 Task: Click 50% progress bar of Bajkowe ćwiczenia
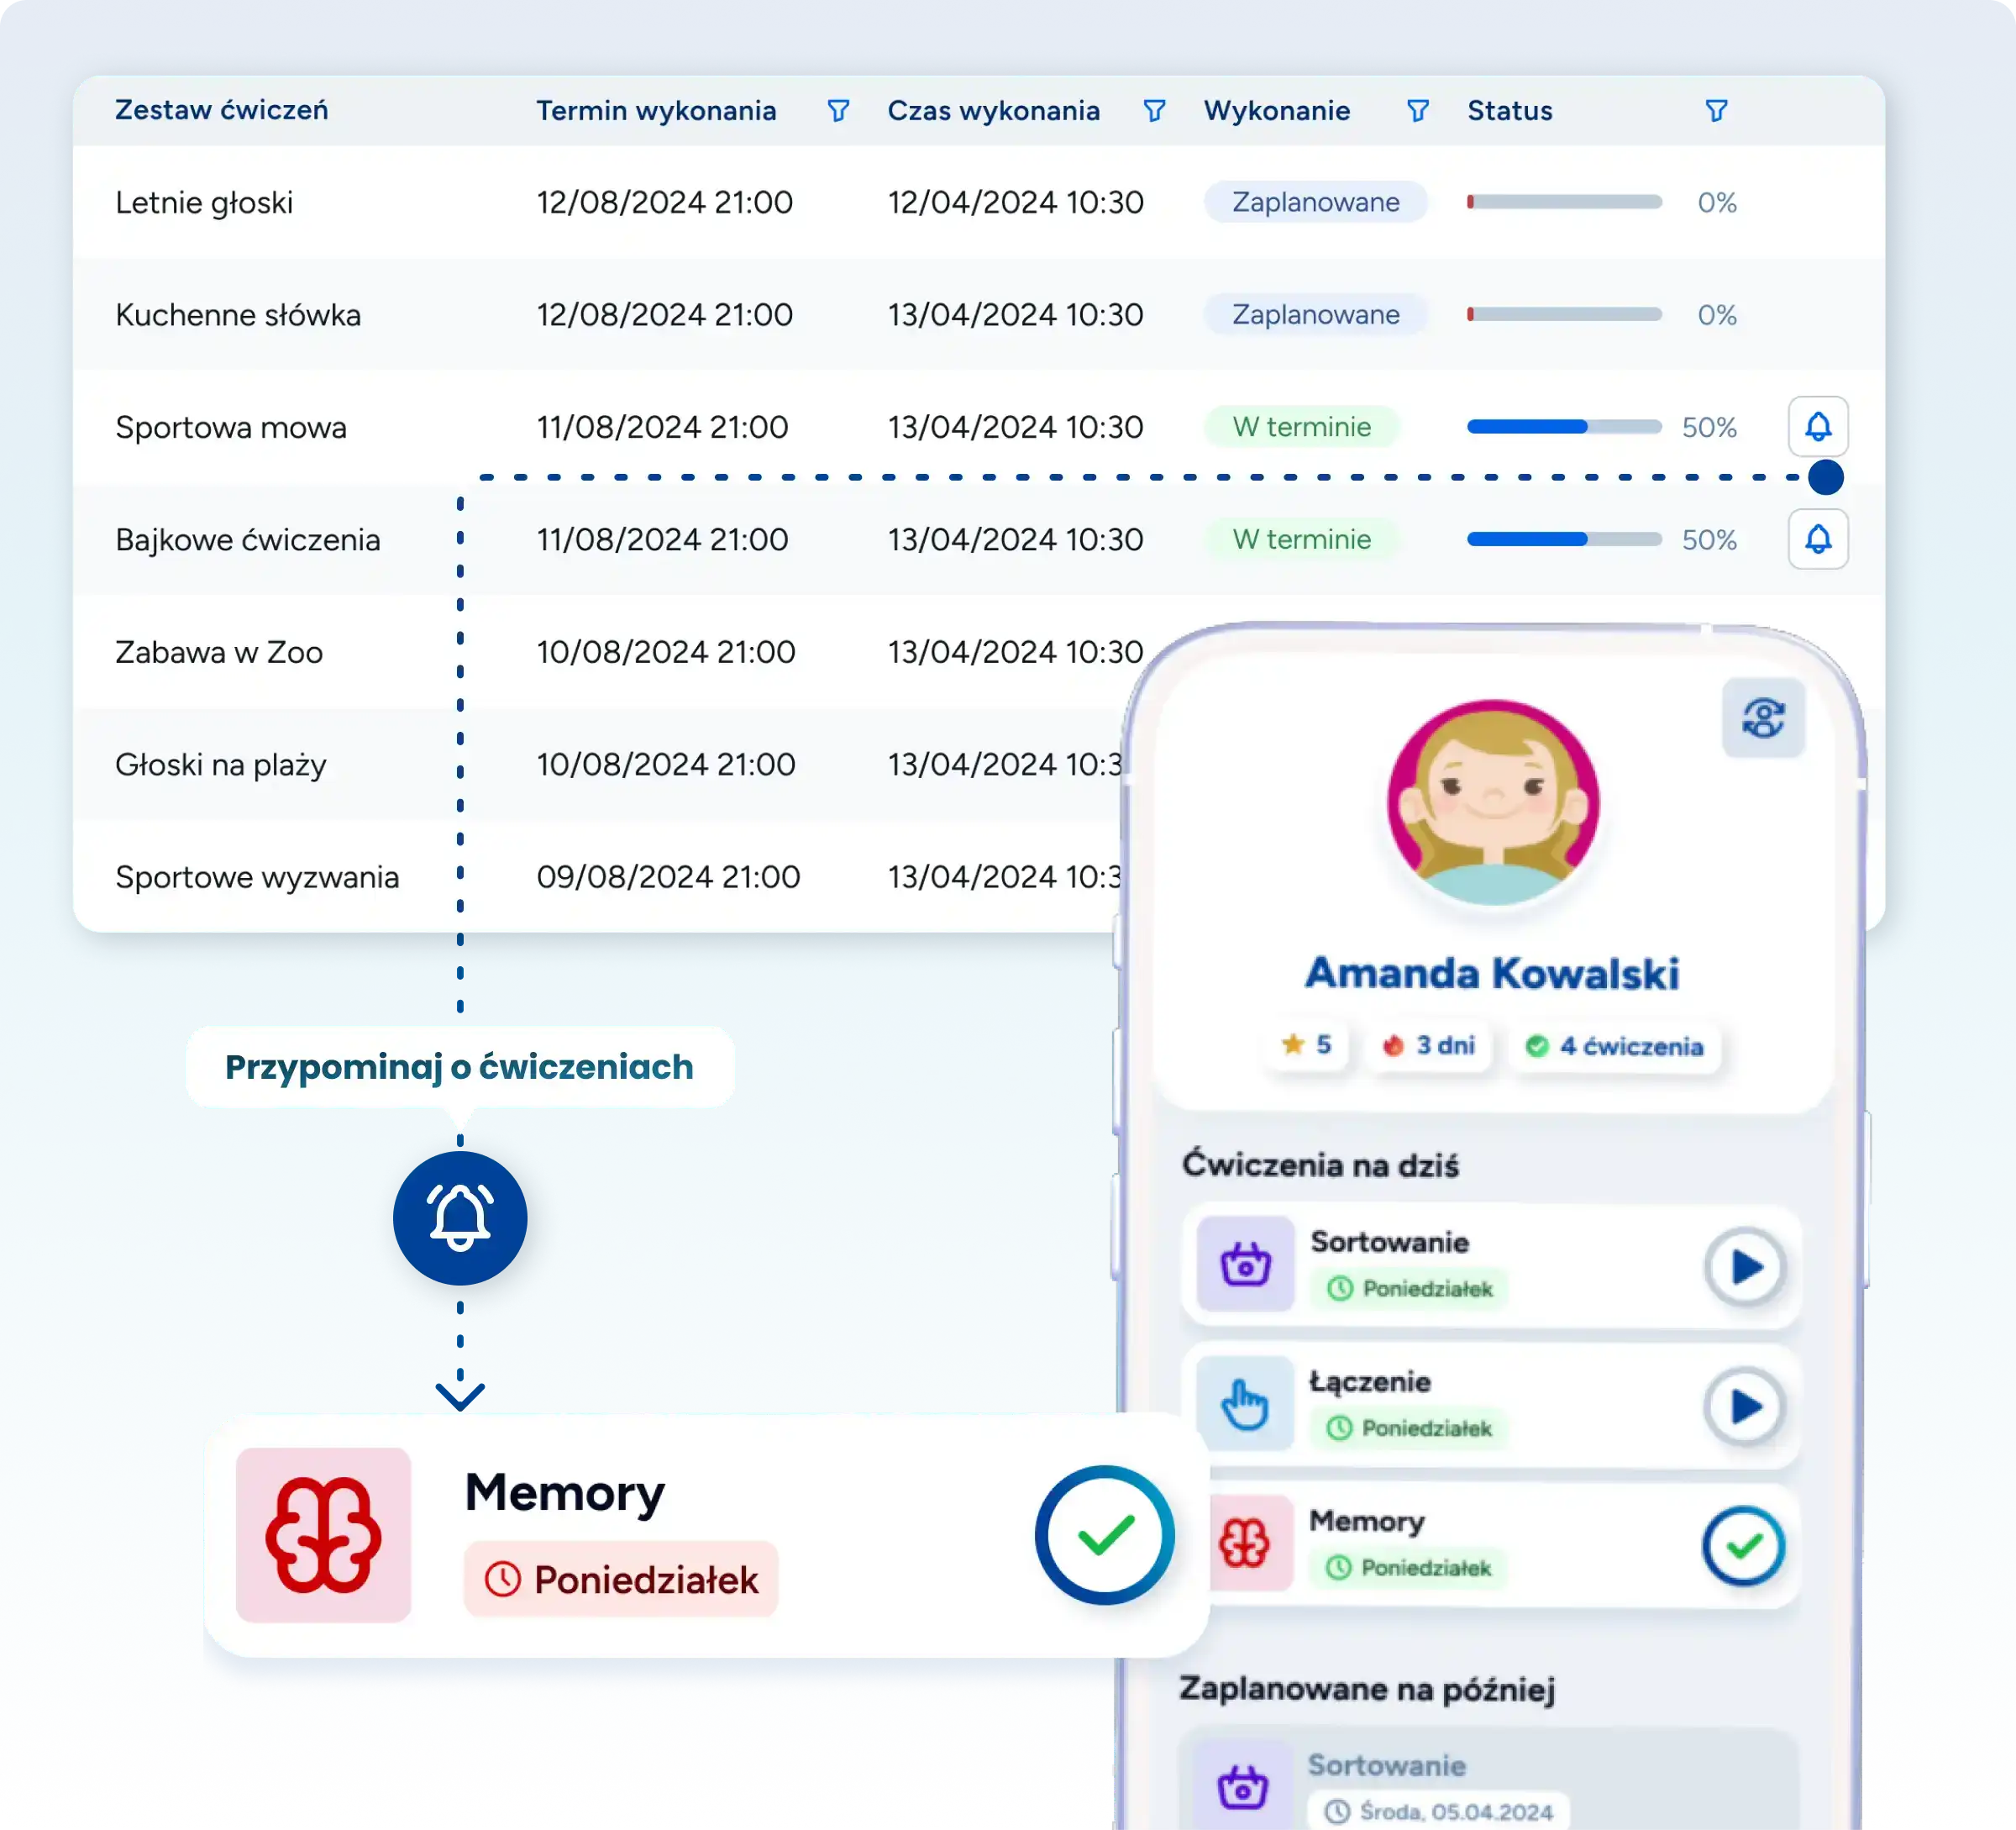click(1564, 539)
